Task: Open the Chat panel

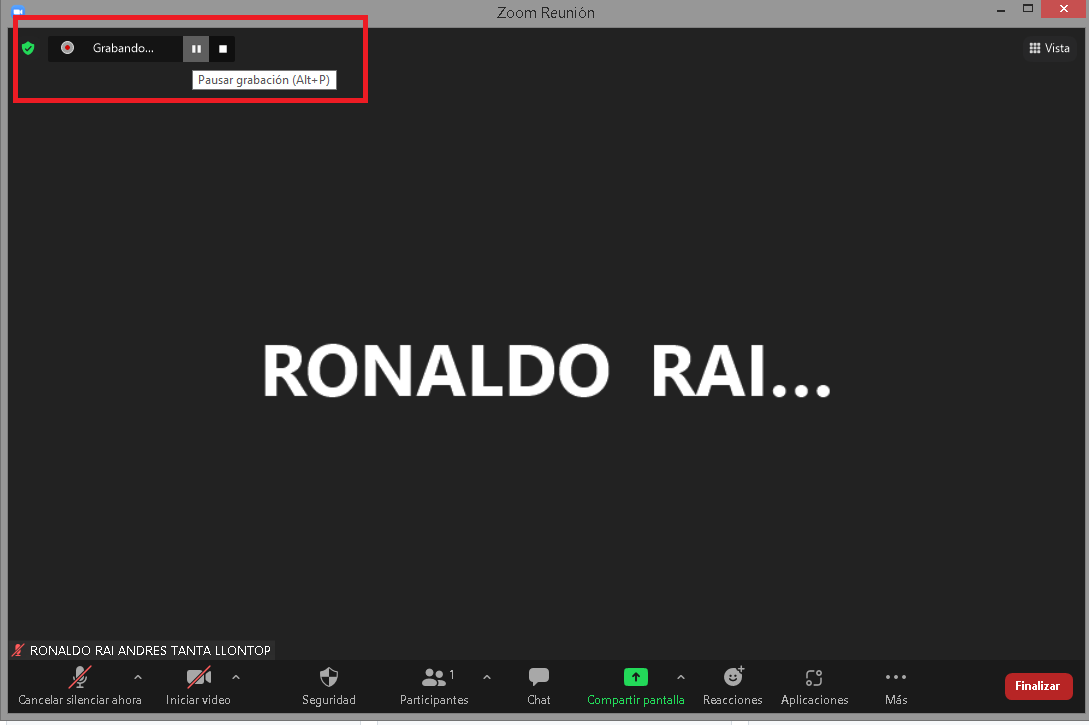Action: [x=538, y=686]
